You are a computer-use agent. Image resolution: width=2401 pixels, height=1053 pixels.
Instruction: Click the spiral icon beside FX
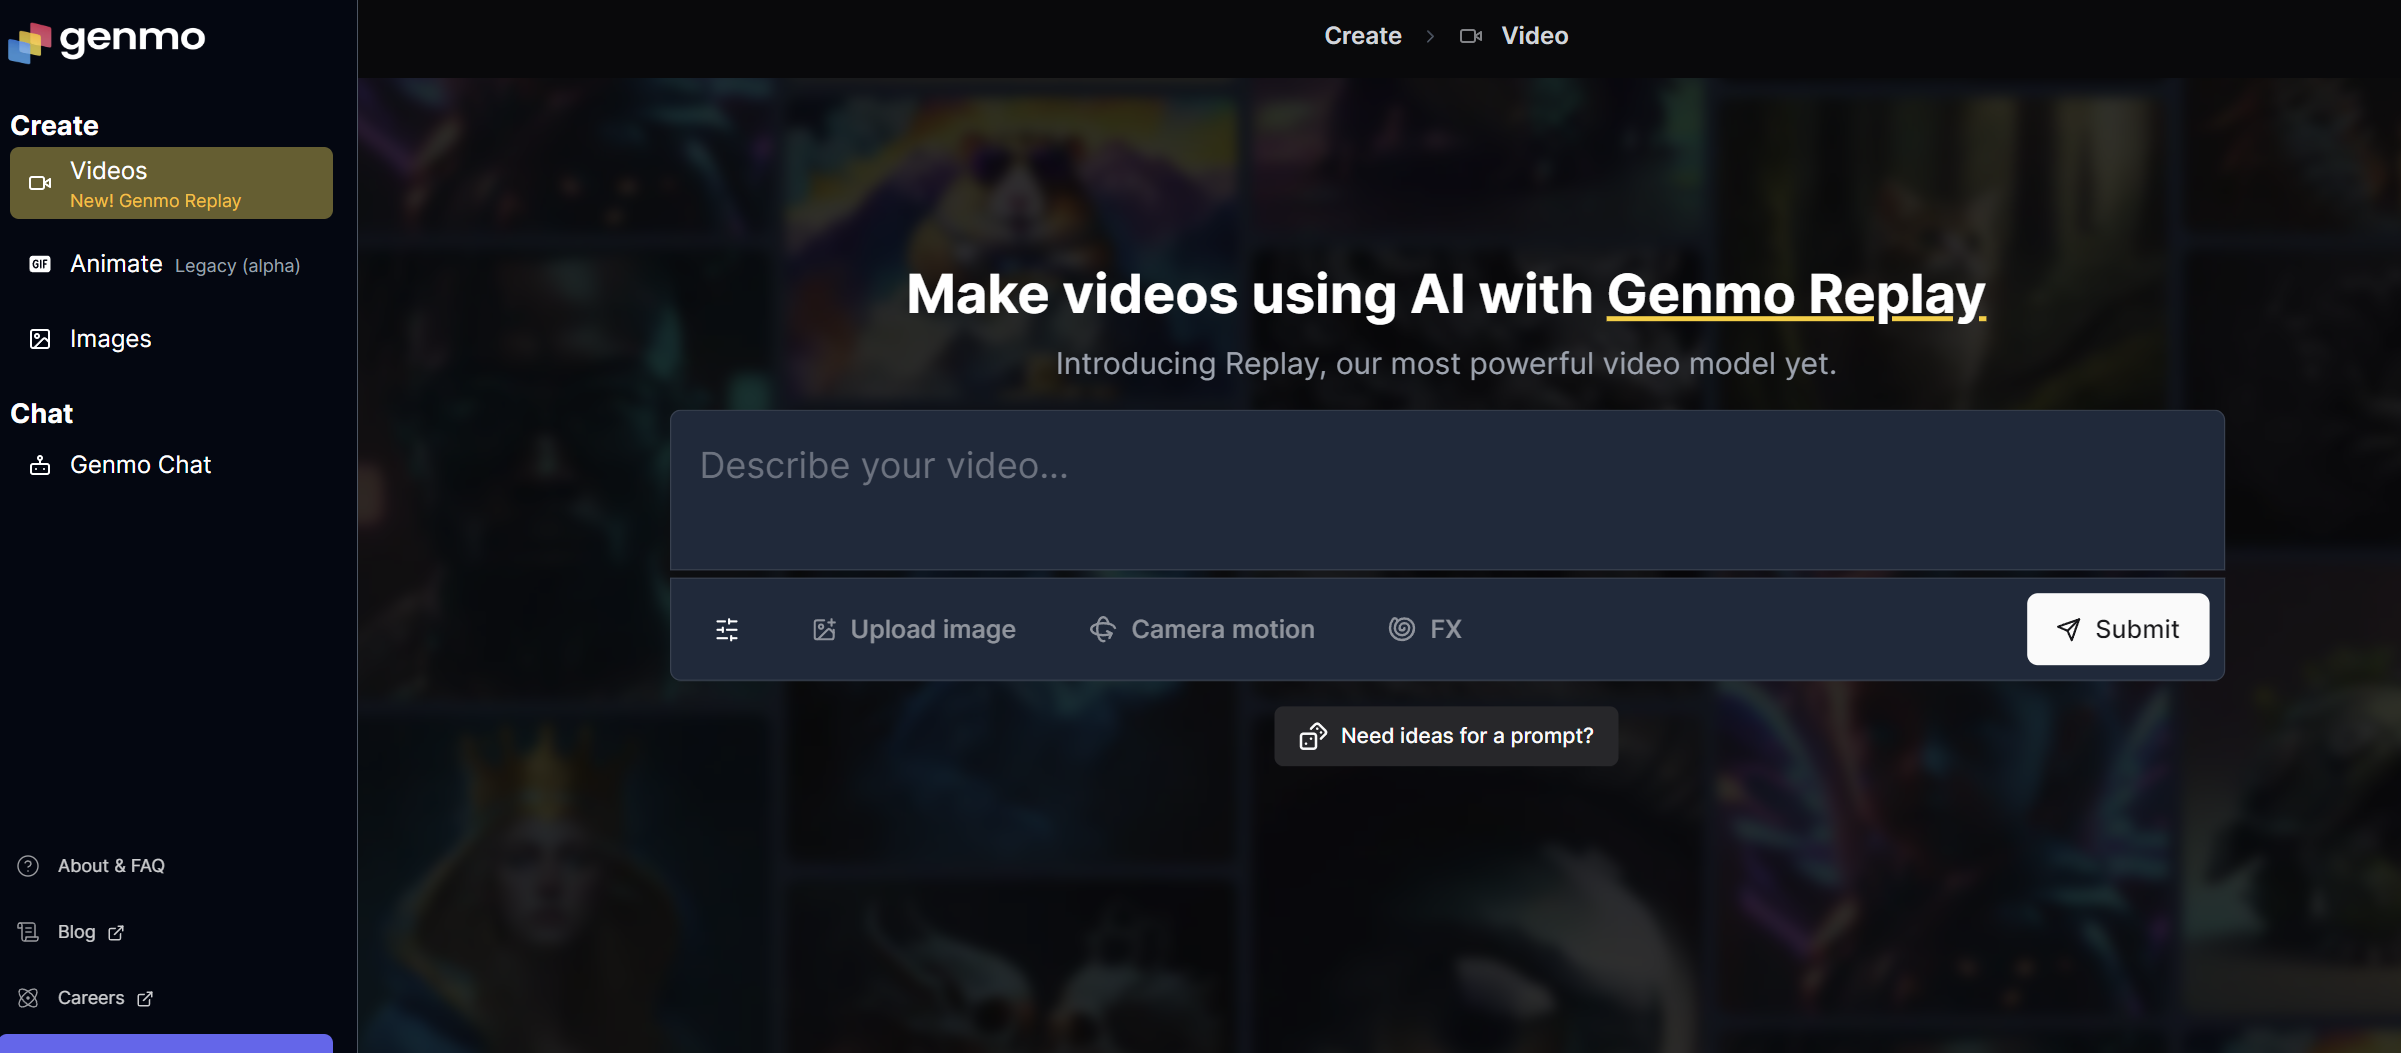(x=1402, y=629)
